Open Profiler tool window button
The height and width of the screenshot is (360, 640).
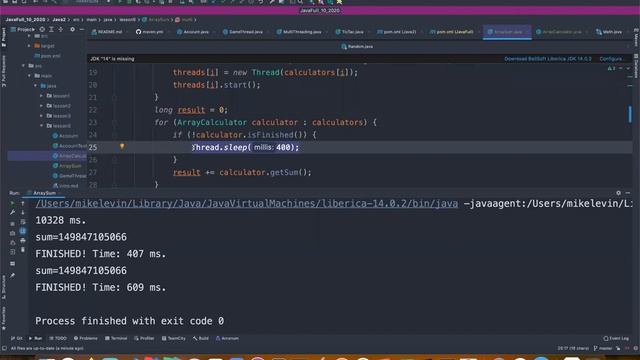(x=144, y=338)
